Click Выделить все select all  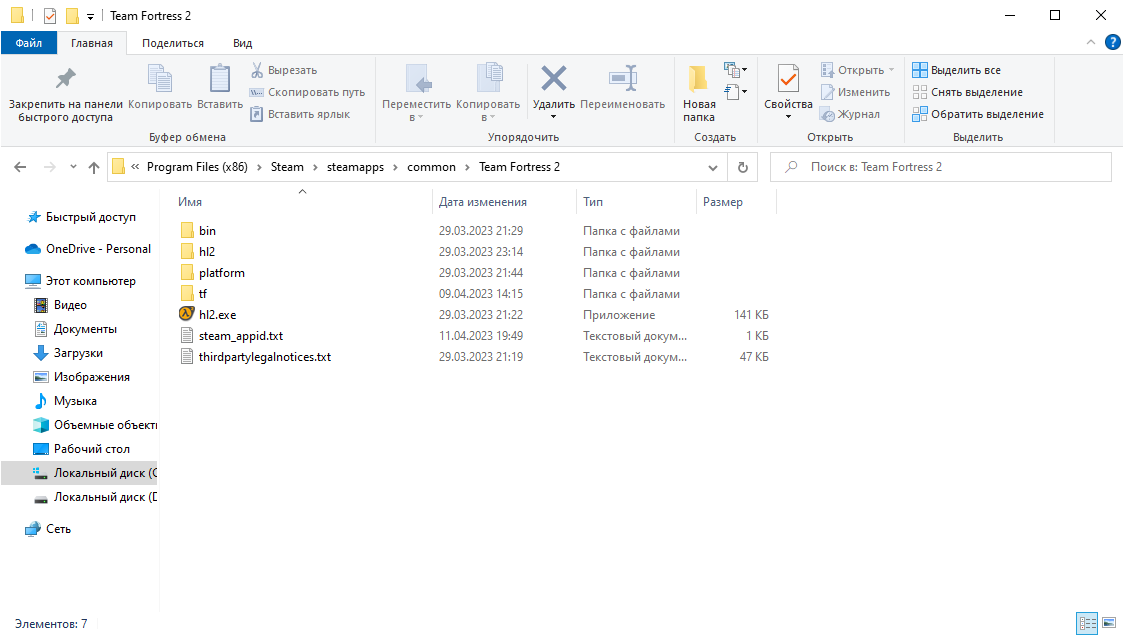point(956,70)
